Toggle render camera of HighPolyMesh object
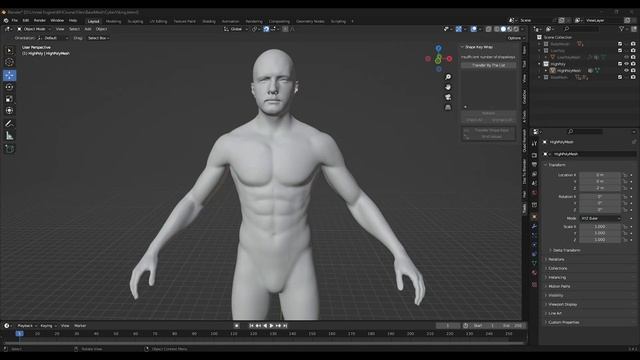This screenshot has height=360, width=640. click(x=633, y=71)
